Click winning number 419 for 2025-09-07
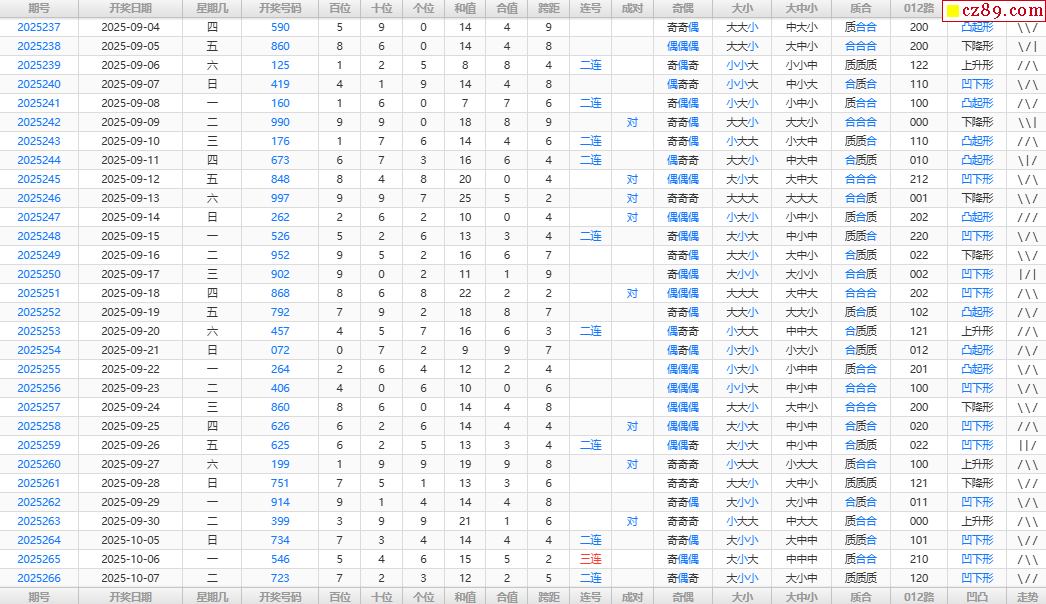The height and width of the screenshot is (604, 1046). pos(280,84)
